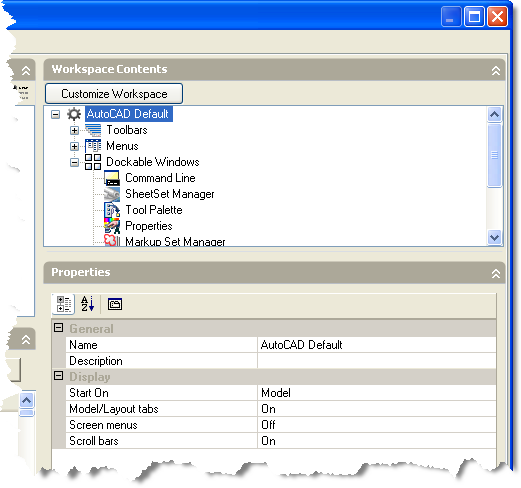Click the Name value AutoCAD Default
Screen dimensions: 521x488
tap(377, 345)
